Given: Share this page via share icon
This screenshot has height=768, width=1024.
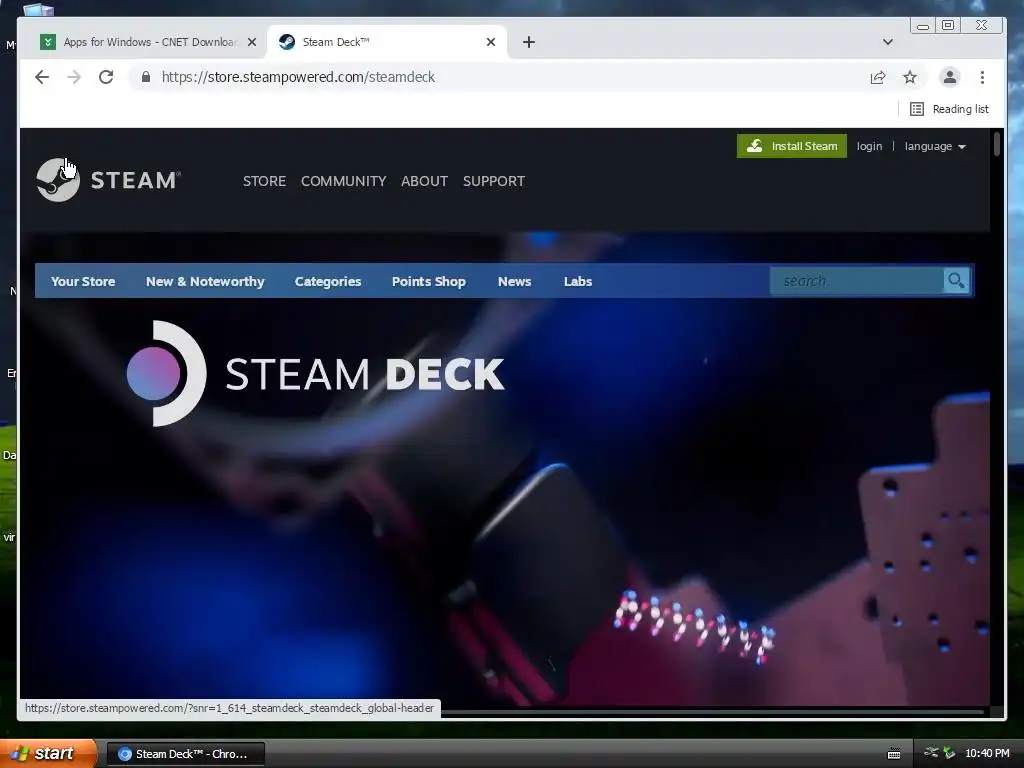Looking at the screenshot, I should tap(878, 77).
